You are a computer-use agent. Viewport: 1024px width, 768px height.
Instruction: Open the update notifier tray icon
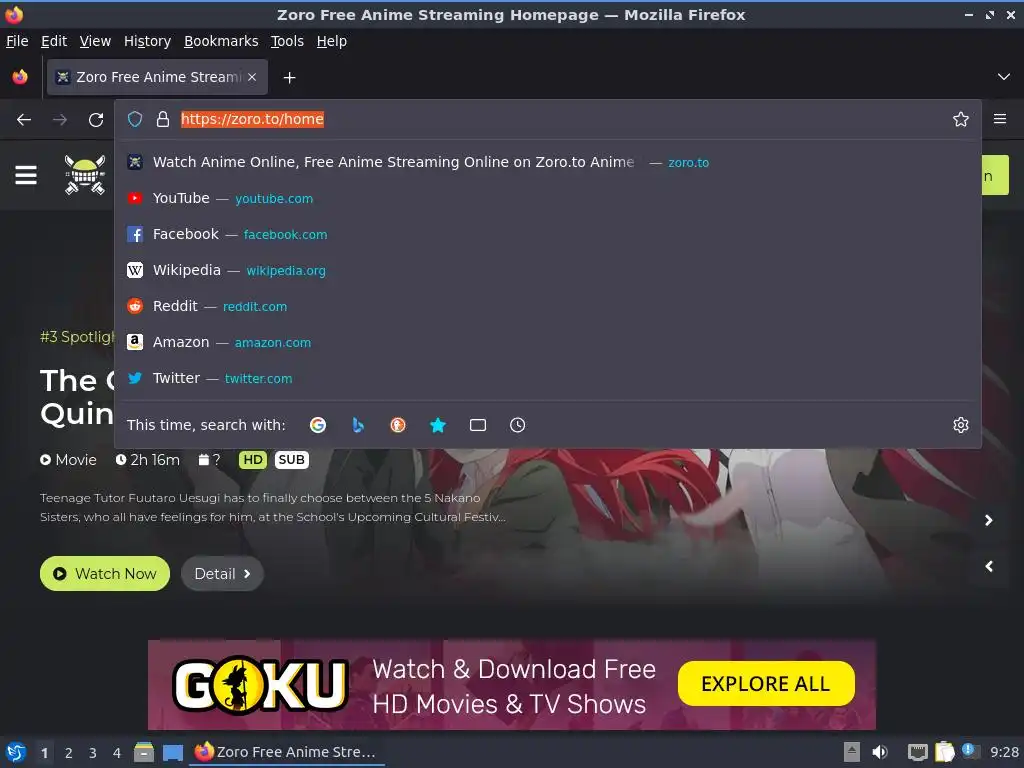point(969,751)
